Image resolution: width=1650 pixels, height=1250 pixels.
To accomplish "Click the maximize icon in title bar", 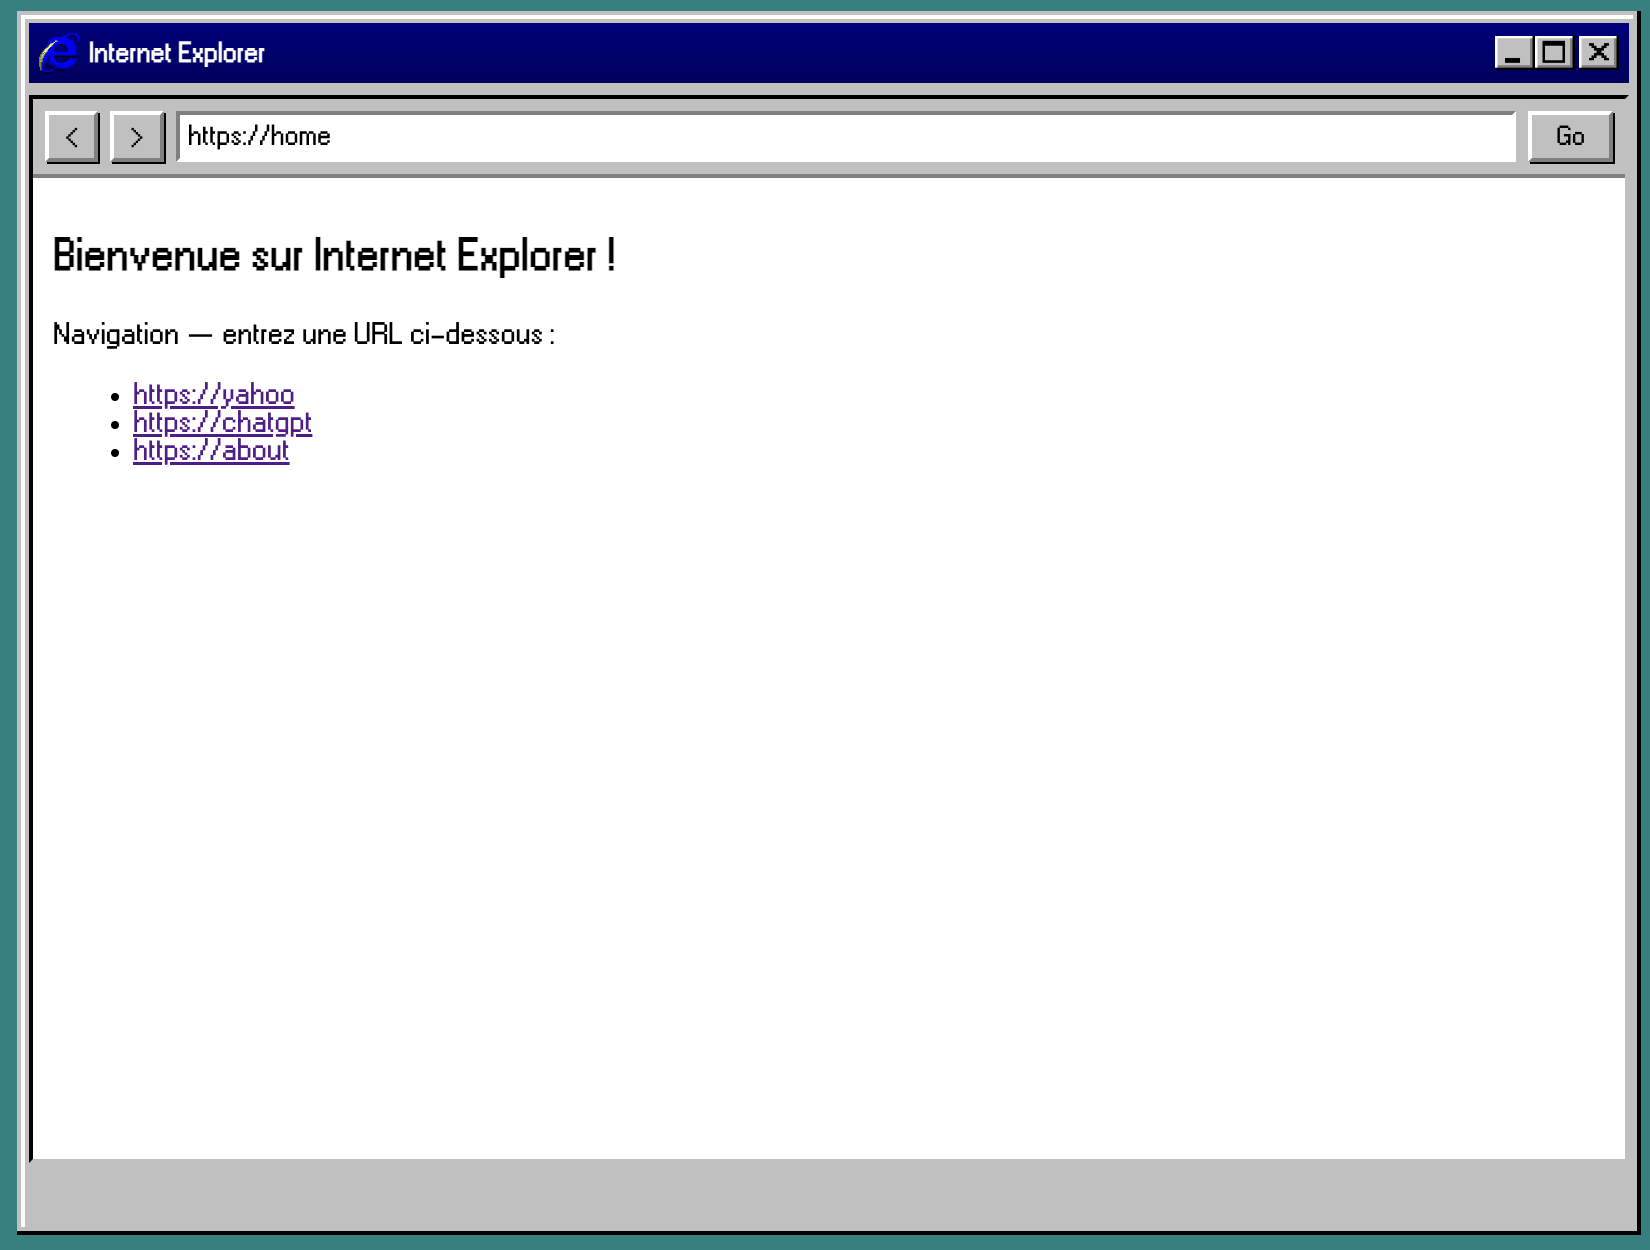I will 1552,52.
